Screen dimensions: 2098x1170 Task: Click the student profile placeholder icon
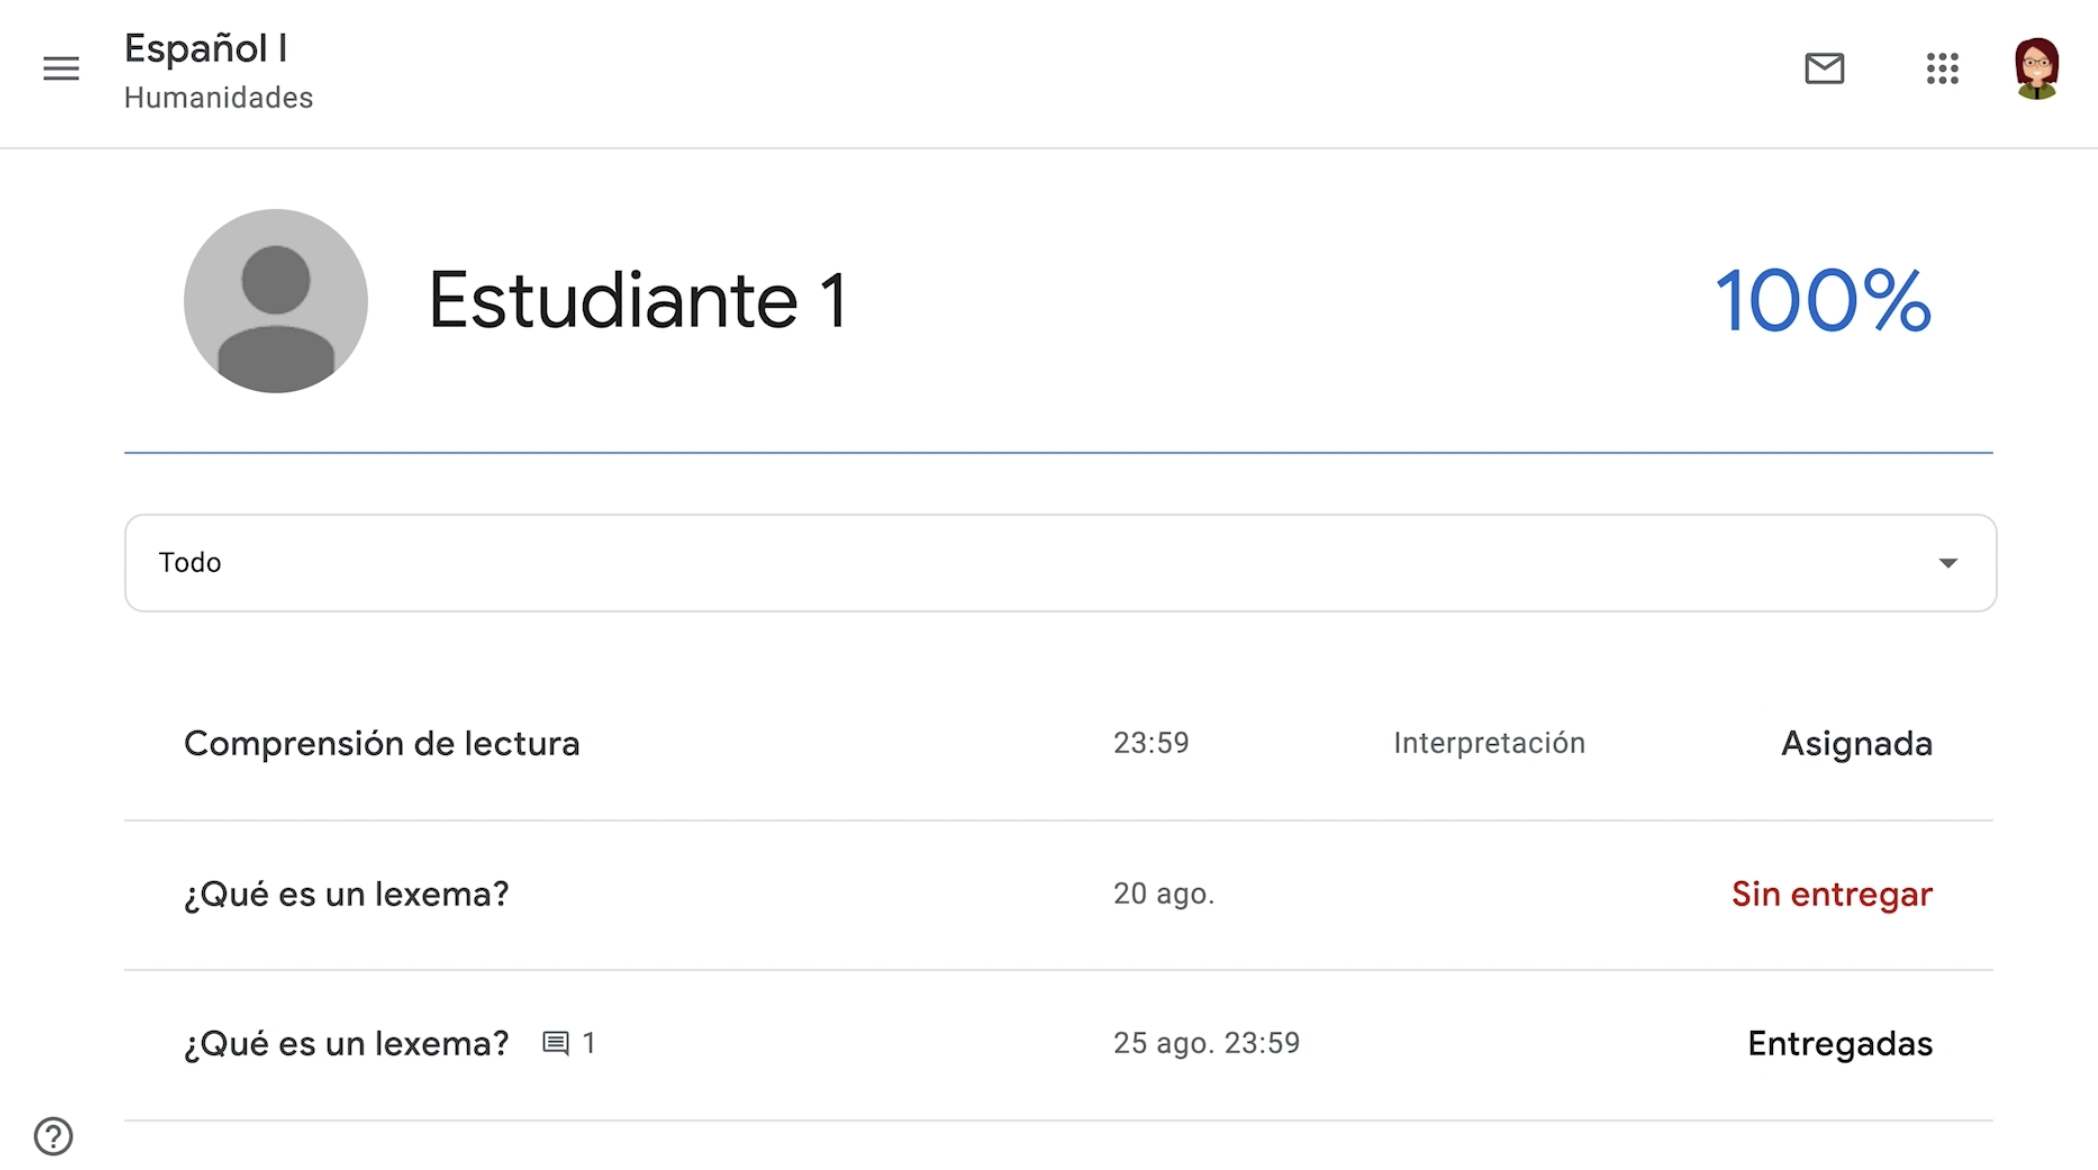point(275,300)
